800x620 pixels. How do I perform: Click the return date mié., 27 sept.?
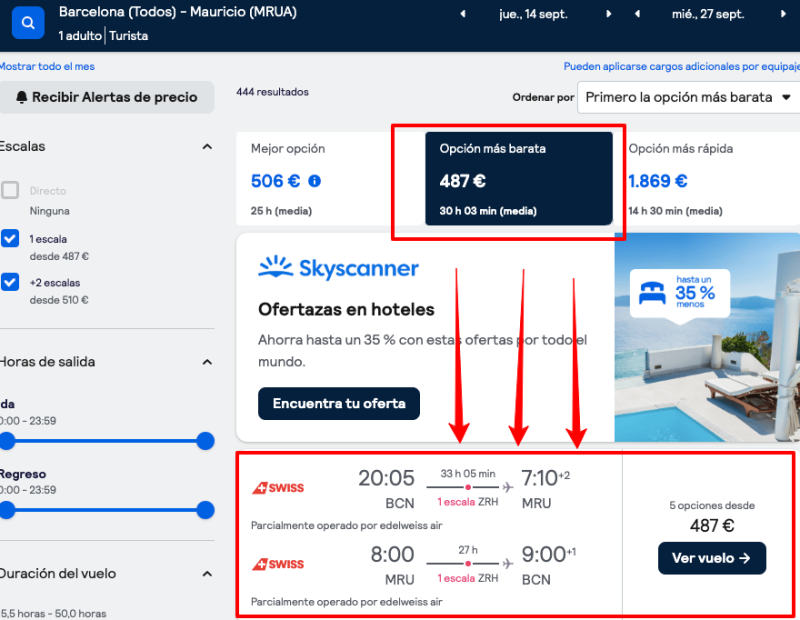[x=708, y=14]
